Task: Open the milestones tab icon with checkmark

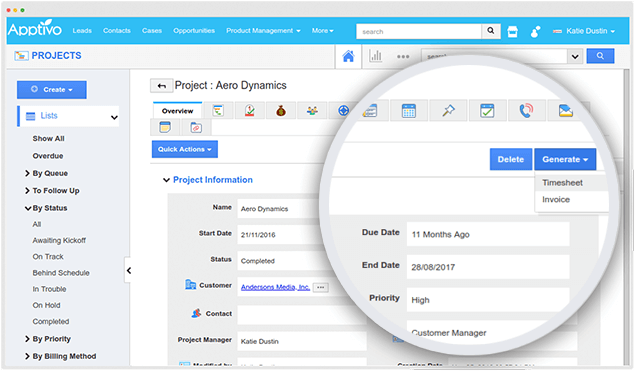Action: [249, 110]
